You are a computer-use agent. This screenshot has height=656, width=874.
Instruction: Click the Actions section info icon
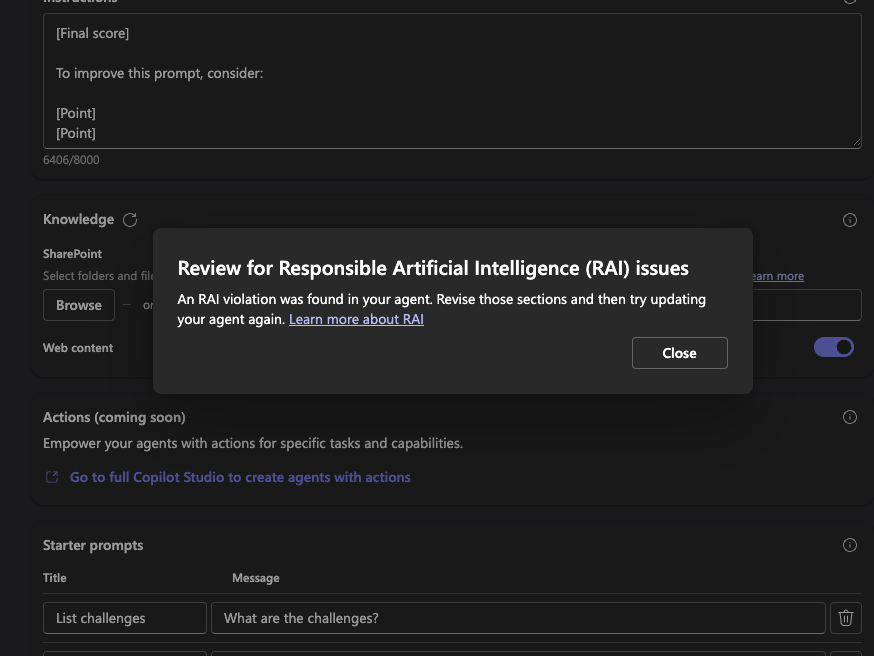coord(849,417)
